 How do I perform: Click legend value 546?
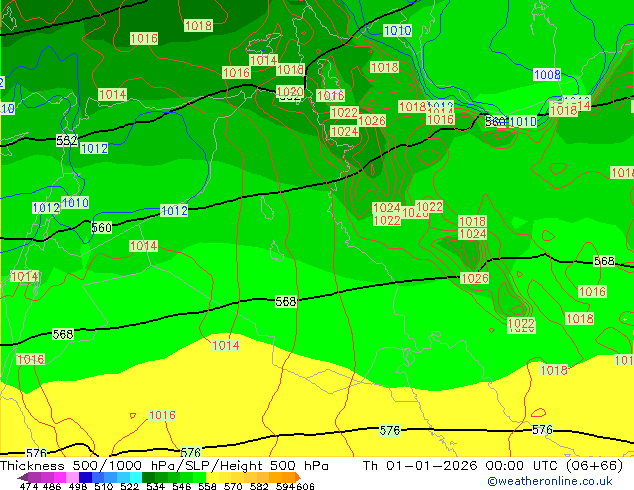coord(182,486)
